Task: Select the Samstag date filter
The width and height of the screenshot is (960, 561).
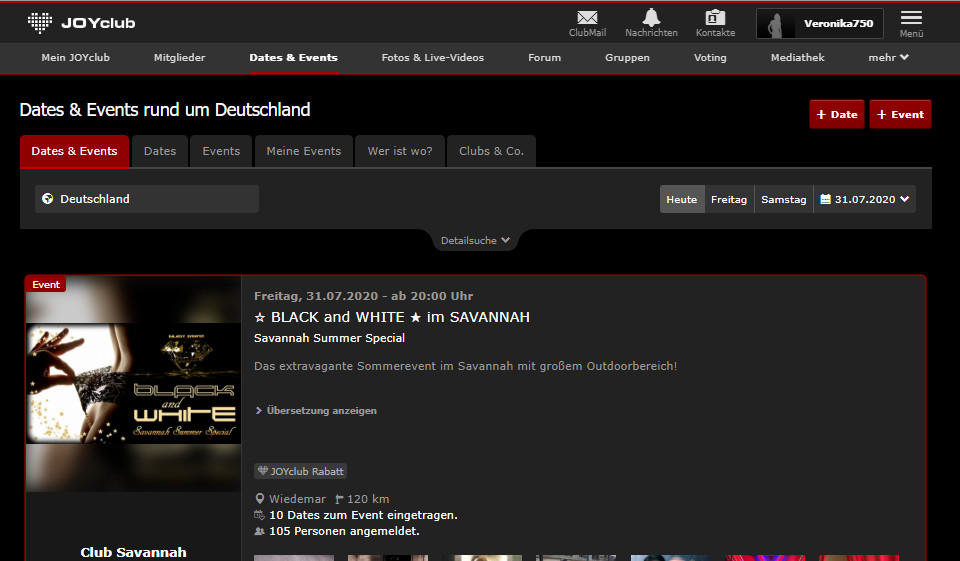Action: click(783, 199)
